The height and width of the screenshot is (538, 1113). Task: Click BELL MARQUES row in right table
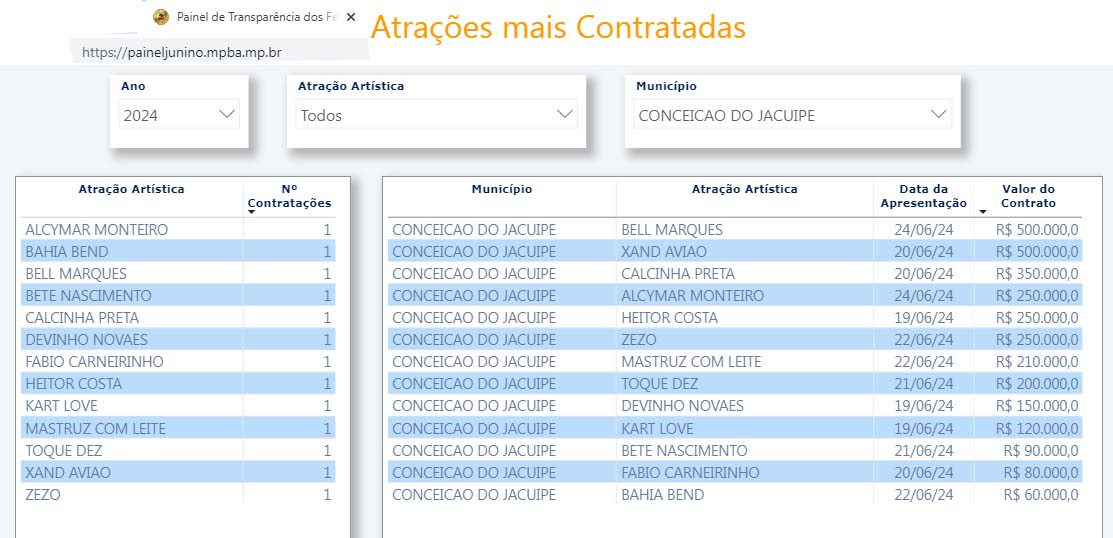[735, 229]
